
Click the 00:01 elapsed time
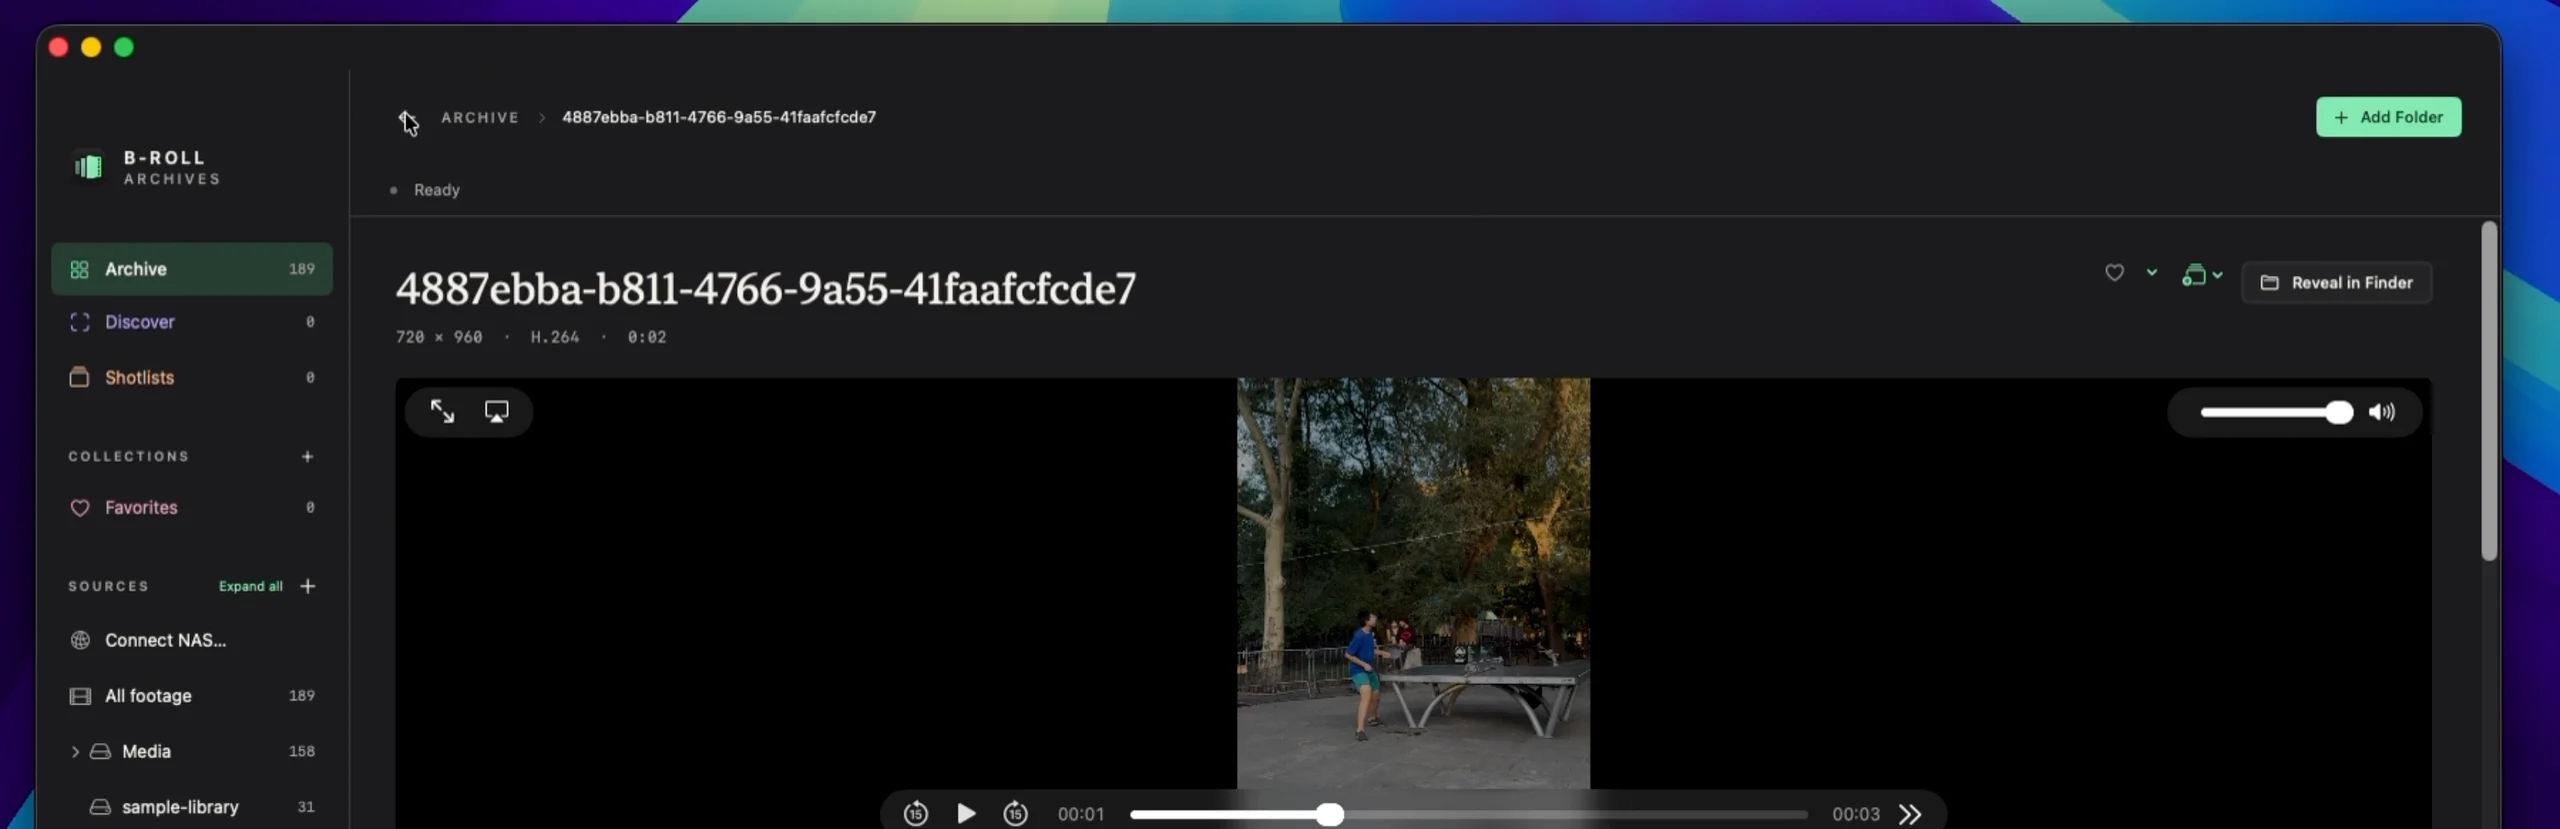click(1081, 814)
